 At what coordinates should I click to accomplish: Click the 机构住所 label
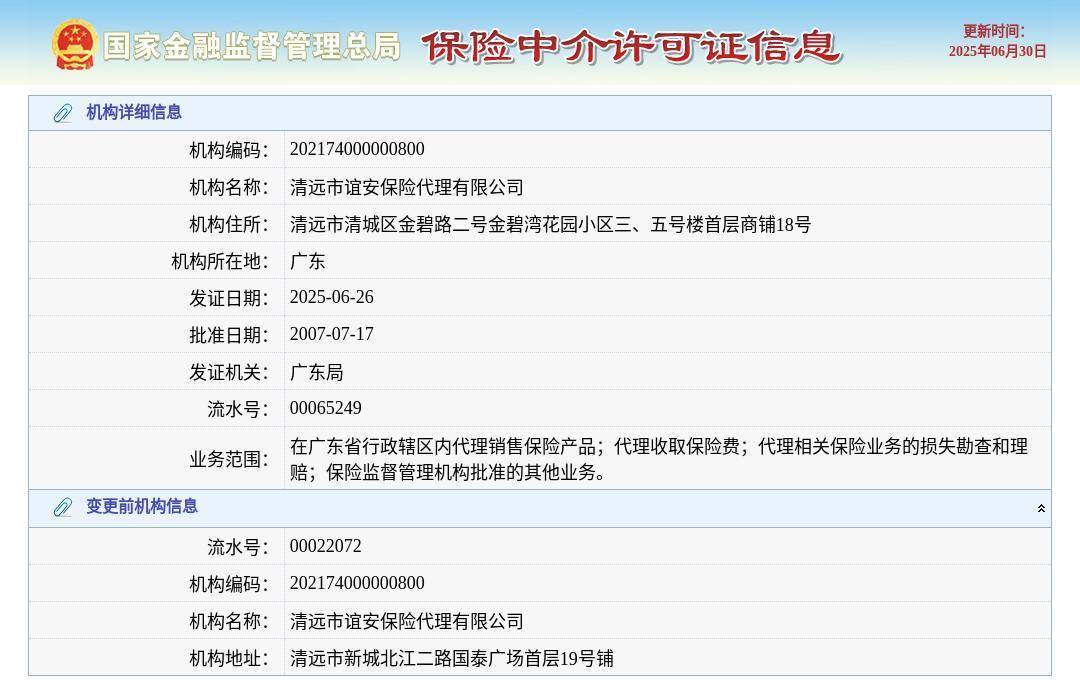[x=229, y=224]
